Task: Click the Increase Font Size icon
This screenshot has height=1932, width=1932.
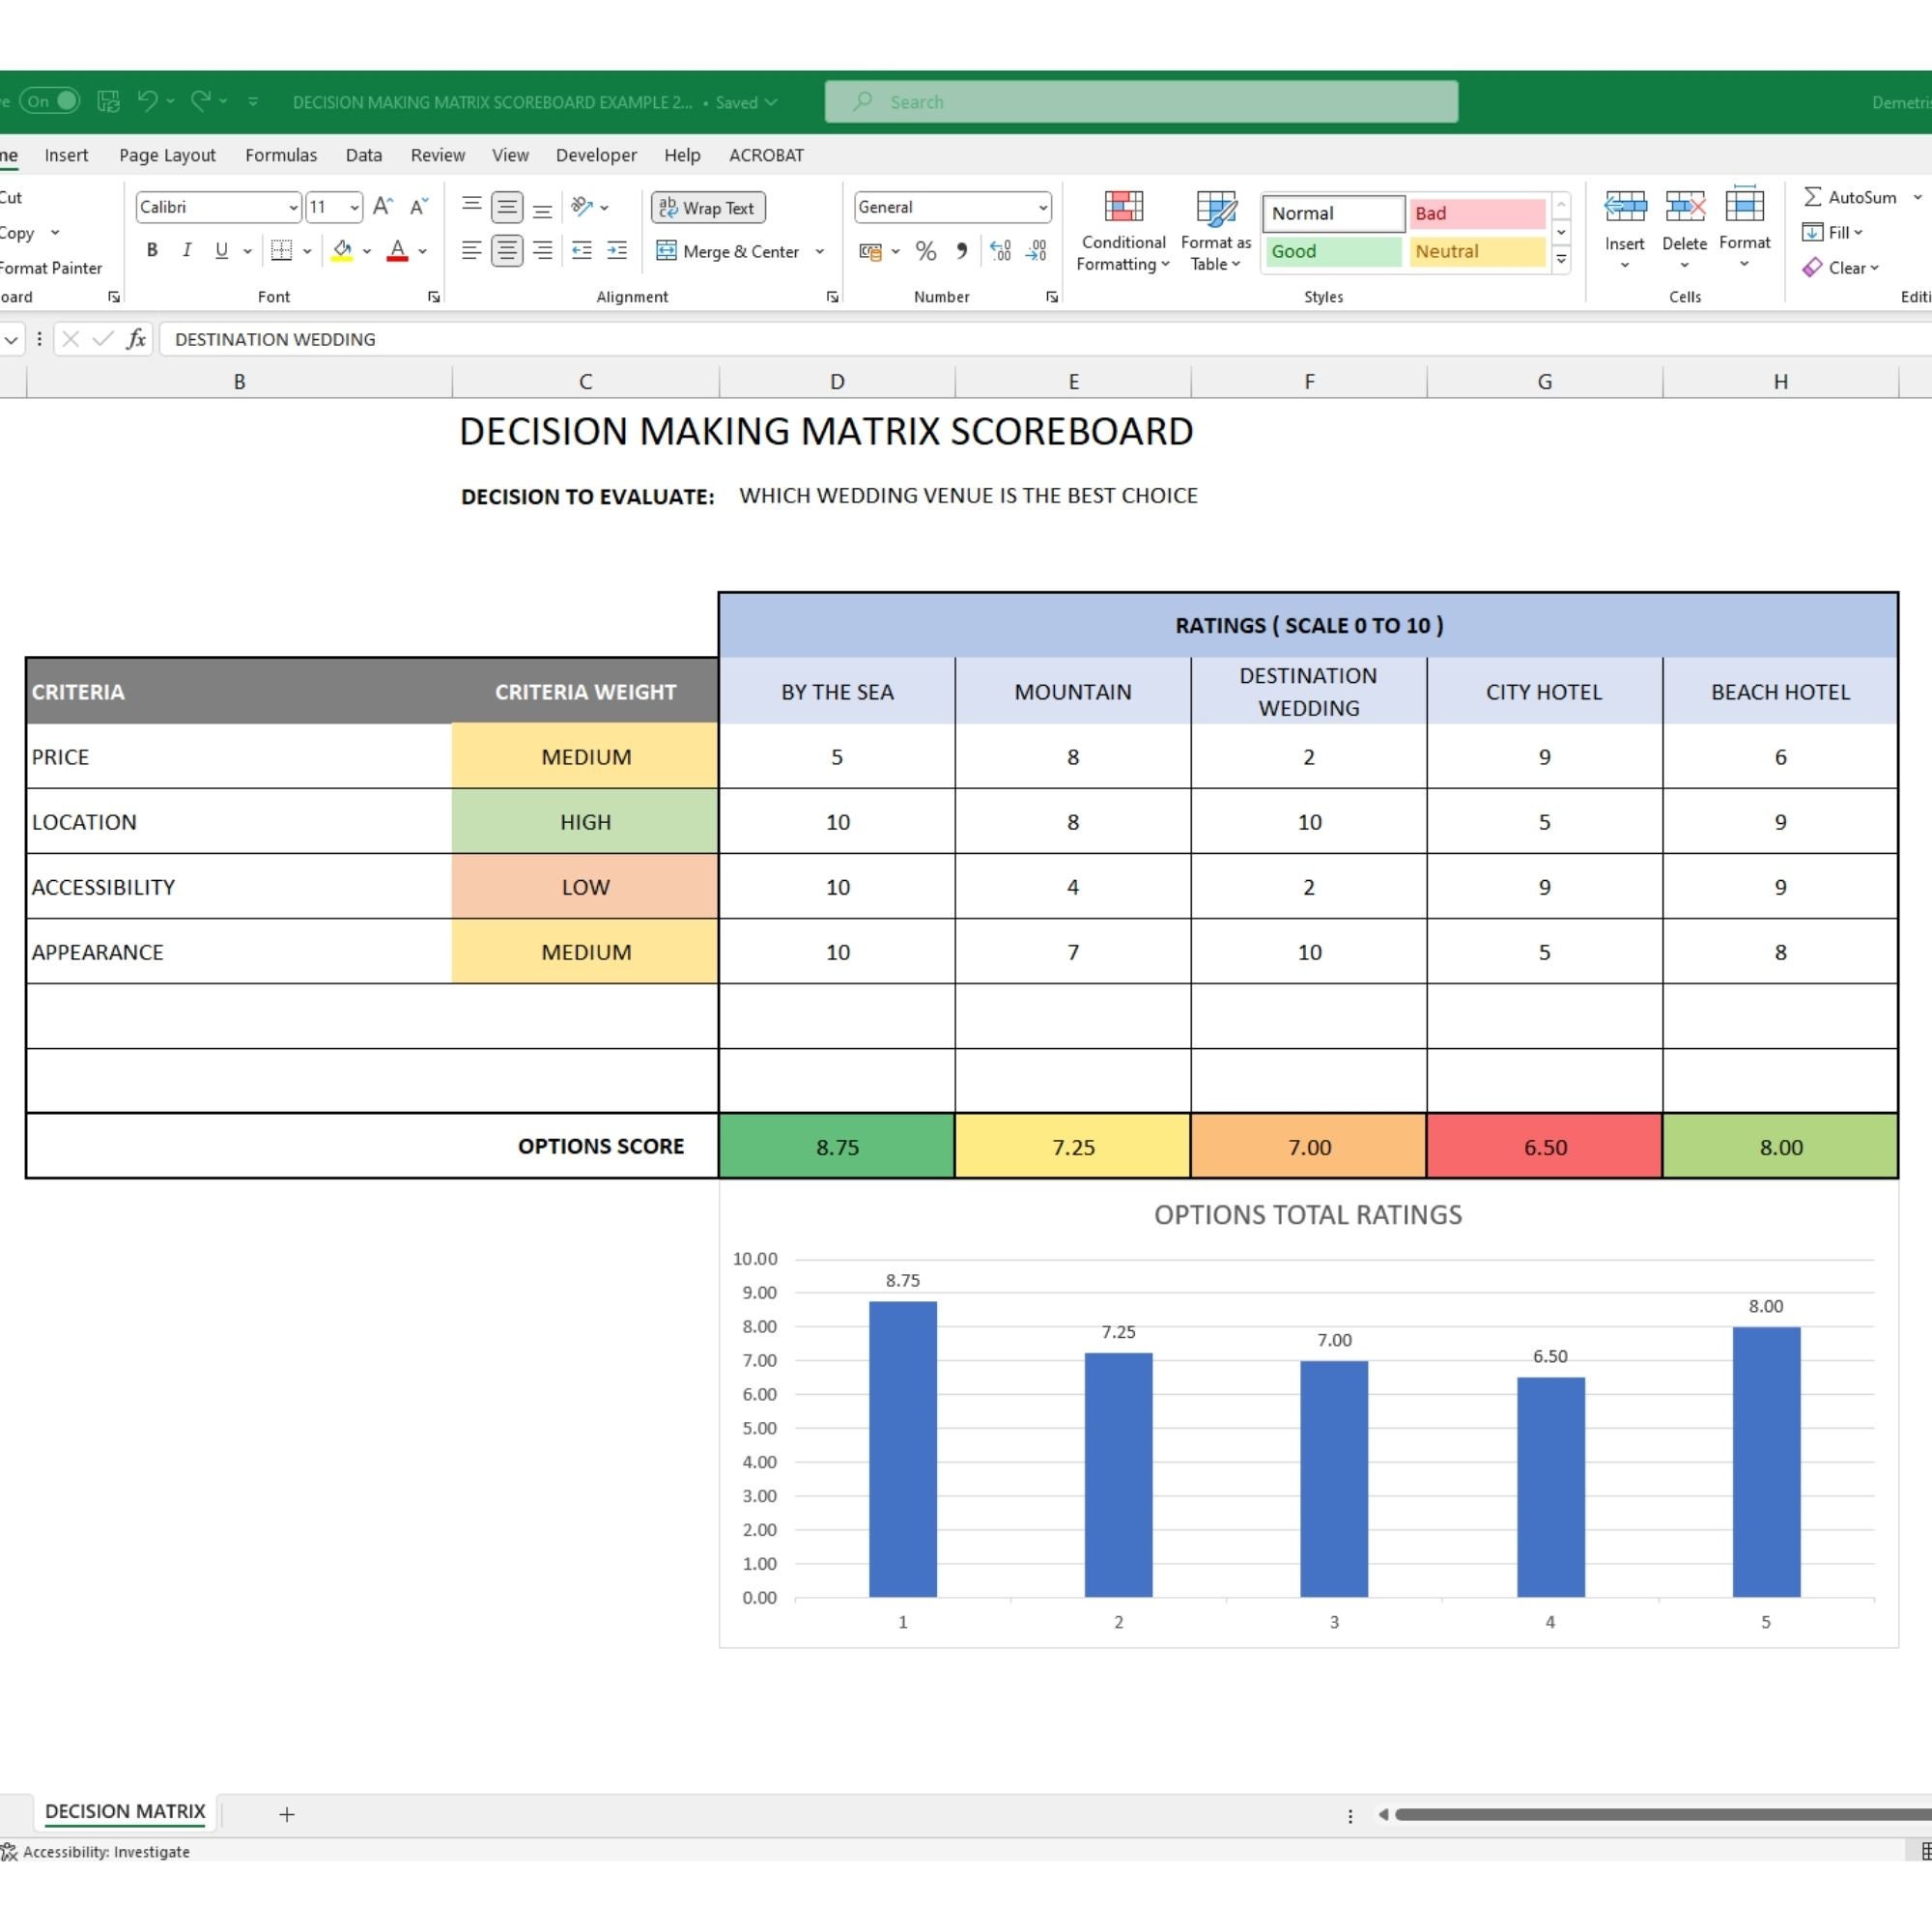Action: click(x=383, y=207)
